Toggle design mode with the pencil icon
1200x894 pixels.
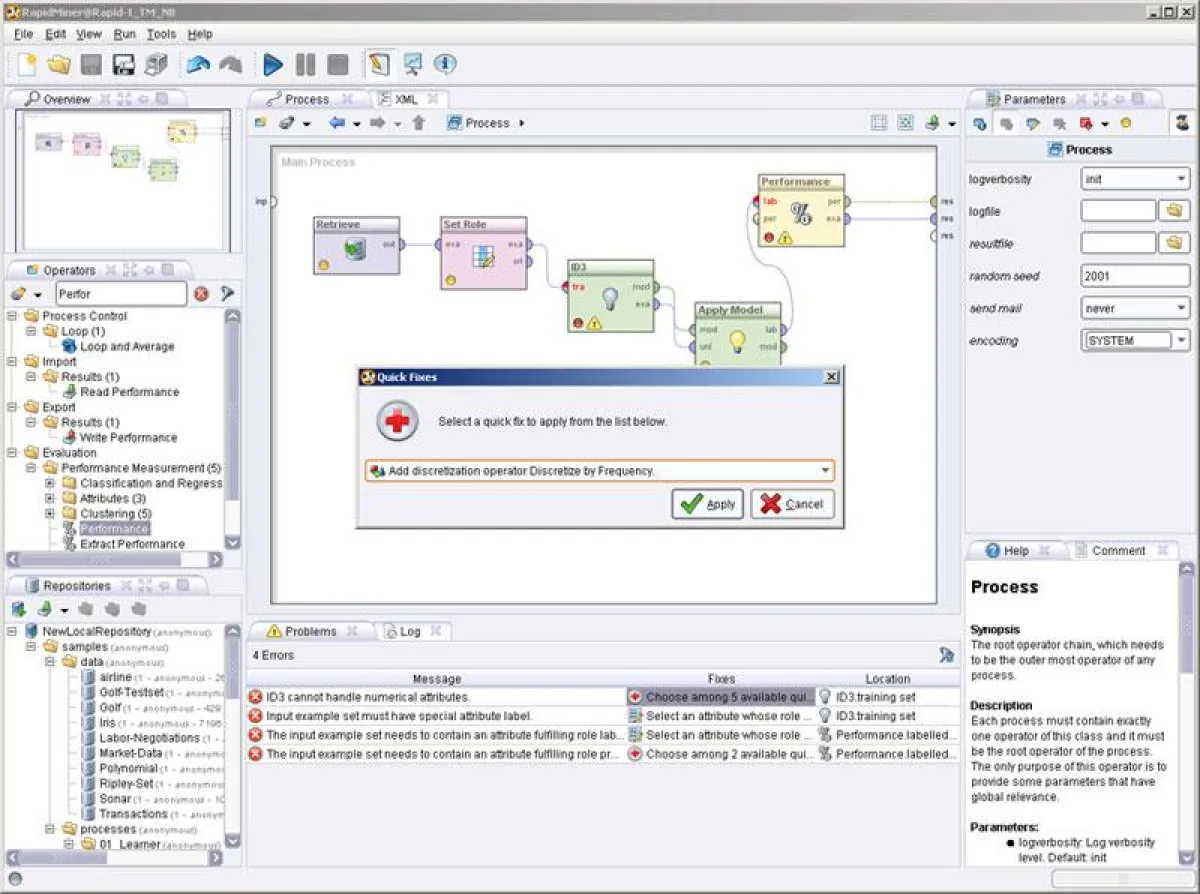(x=378, y=64)
